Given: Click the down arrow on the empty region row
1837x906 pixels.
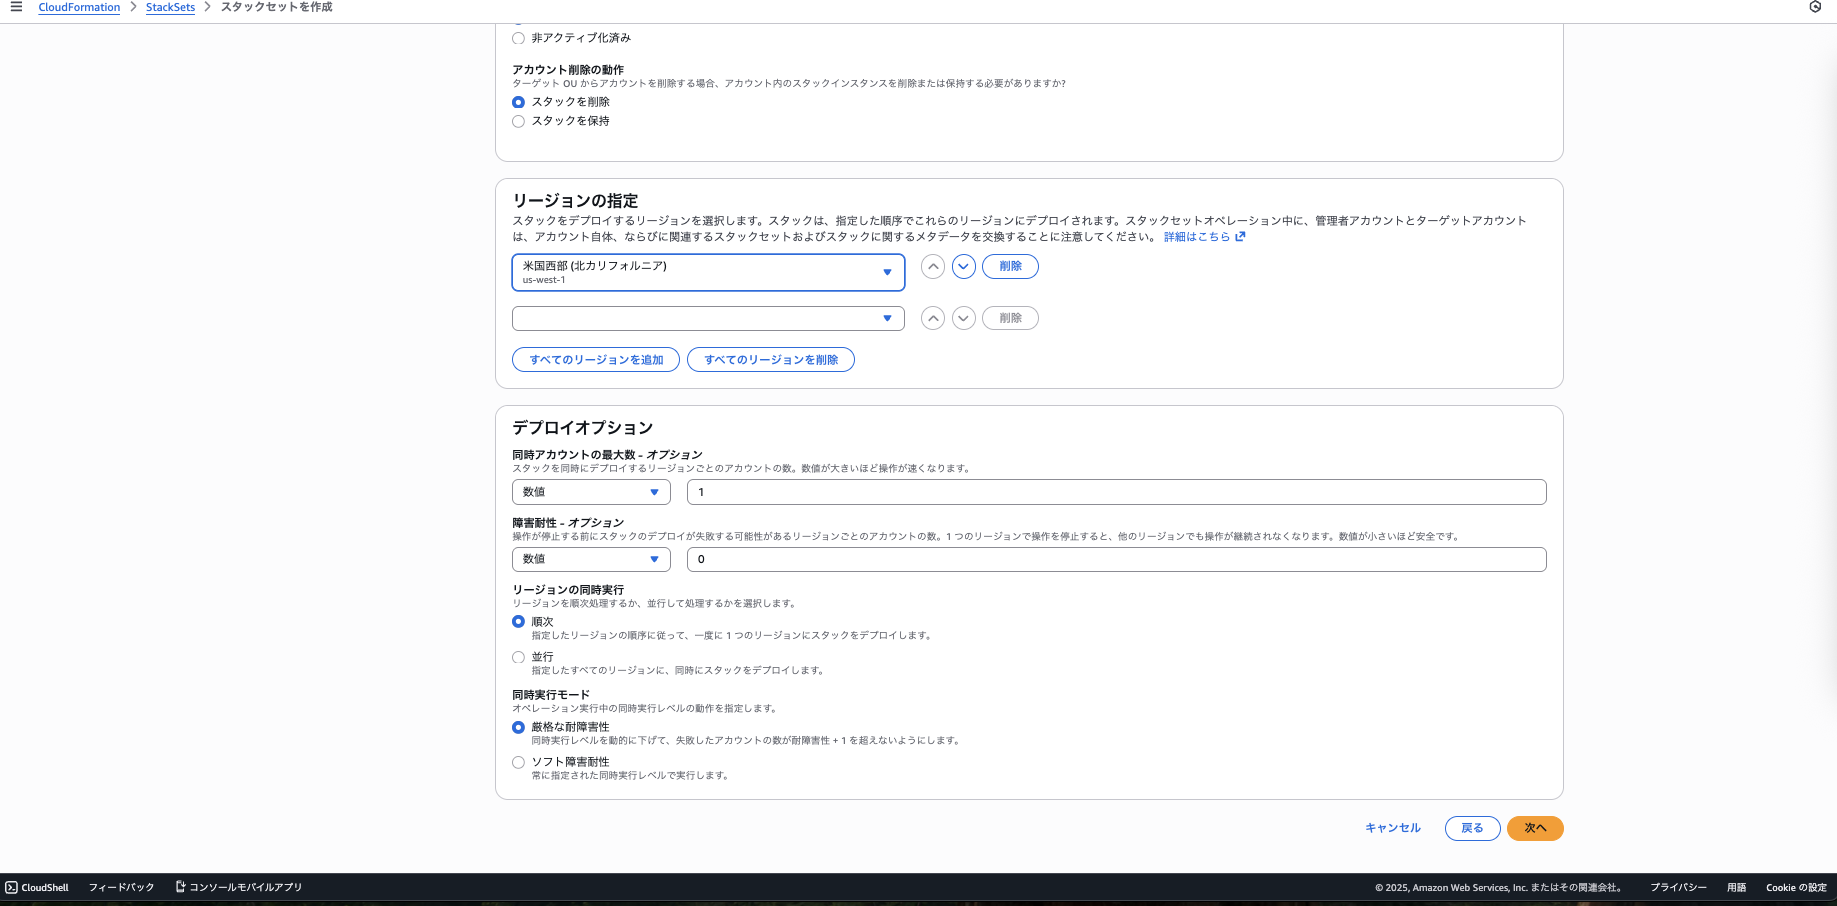Looking at the screenshot, I should (963, 318).
